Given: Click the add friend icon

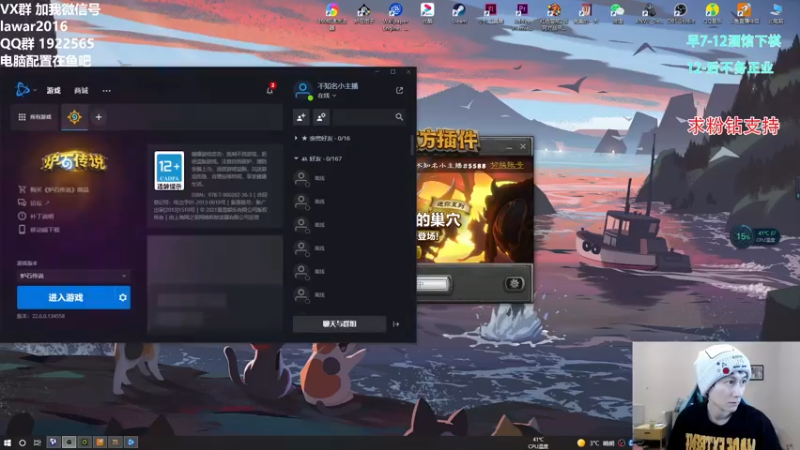Looking at the screenshot, I should coord(301,117).
